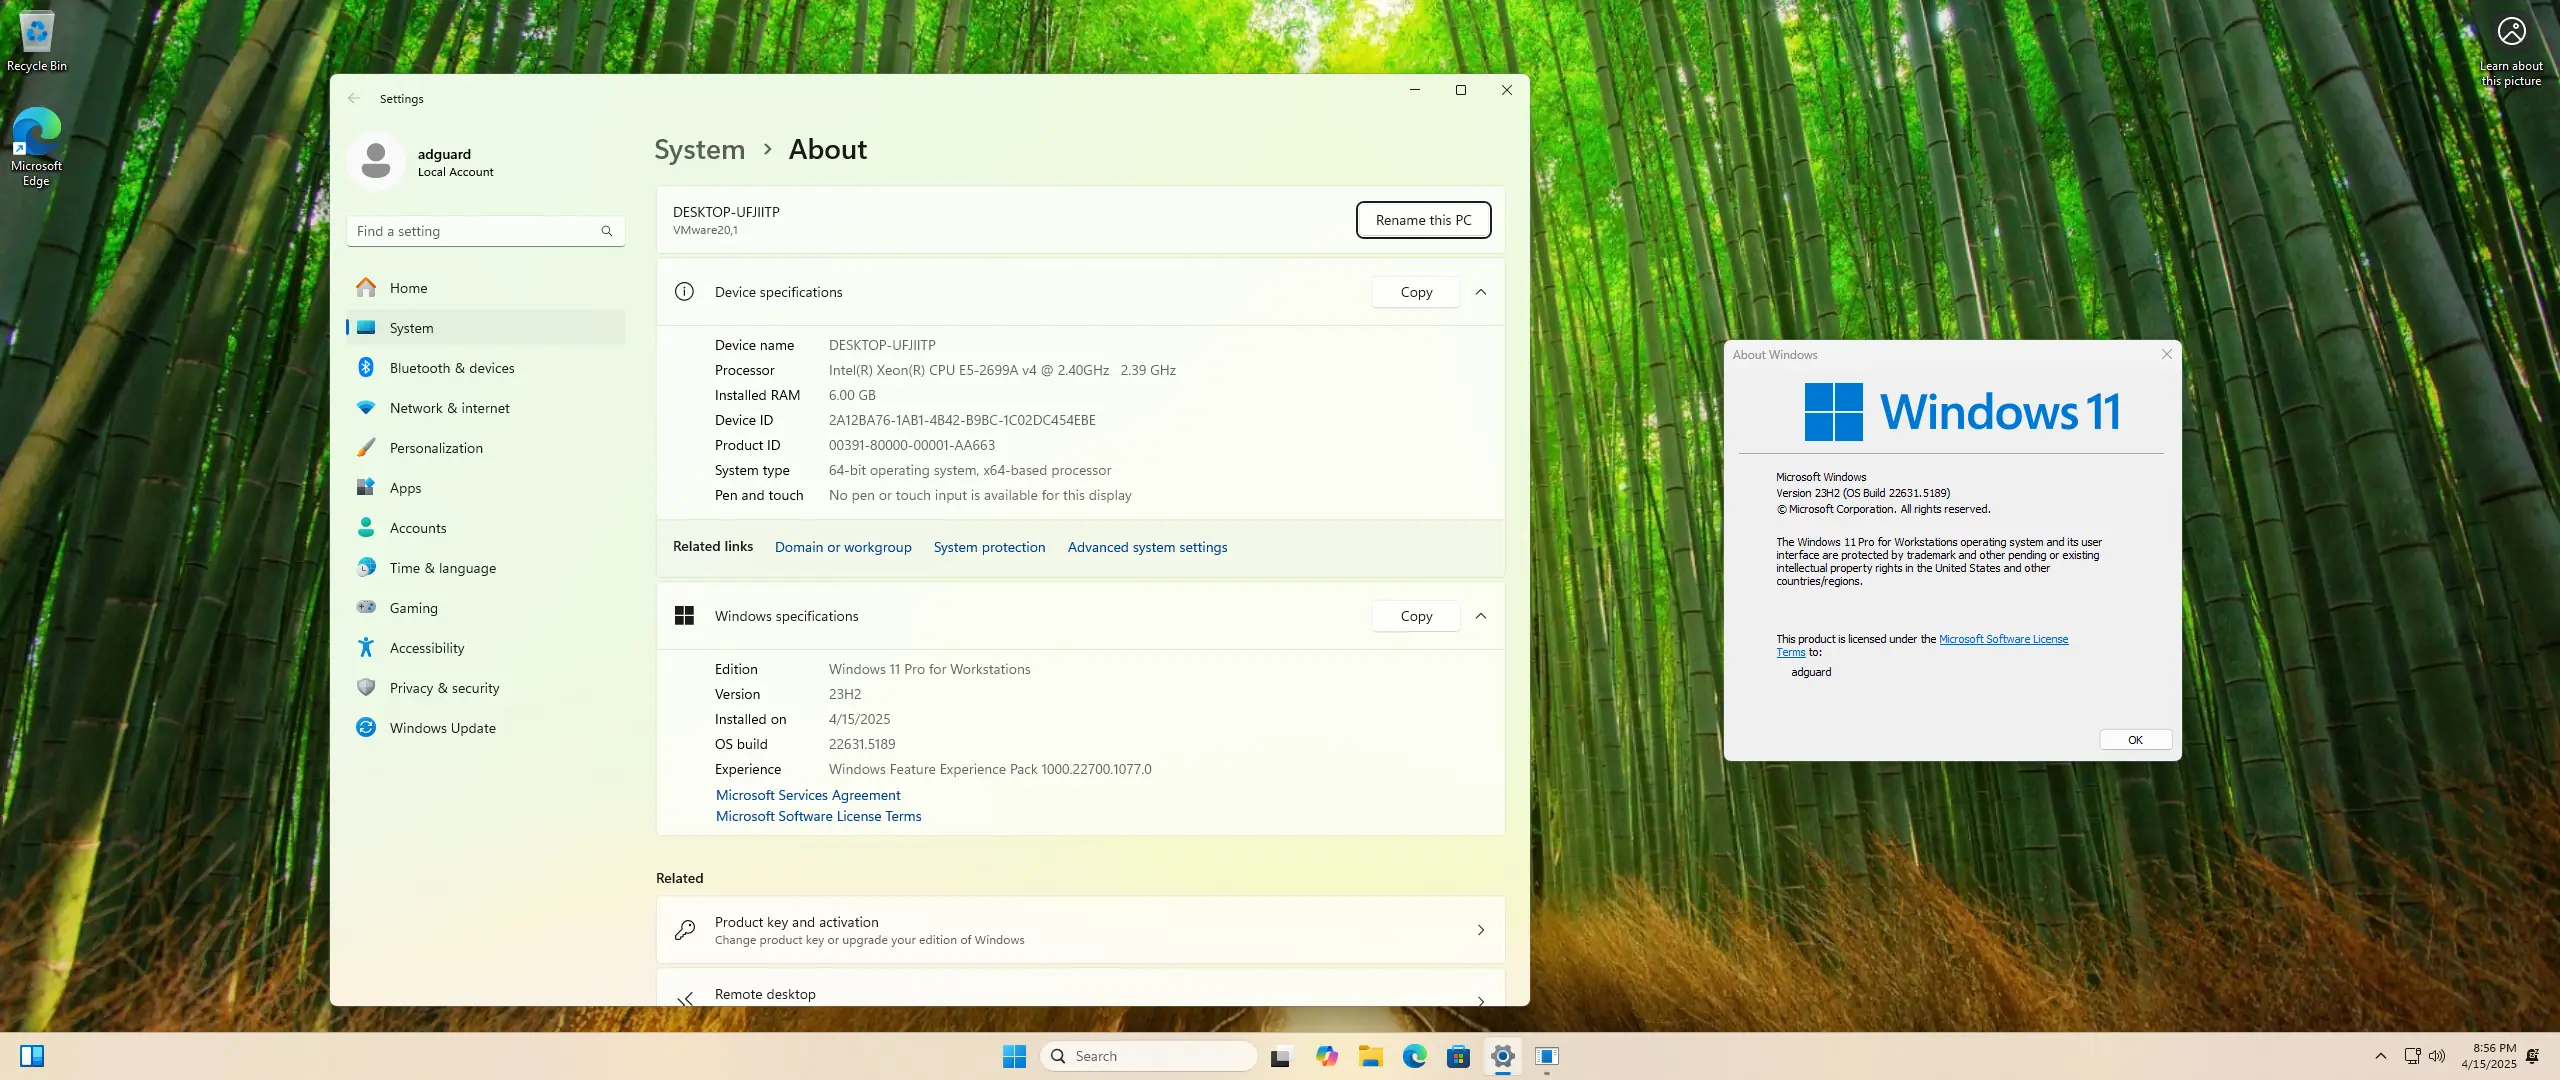
Task: Open File Explorer from the taskbar
Action: (1370, 1056)
